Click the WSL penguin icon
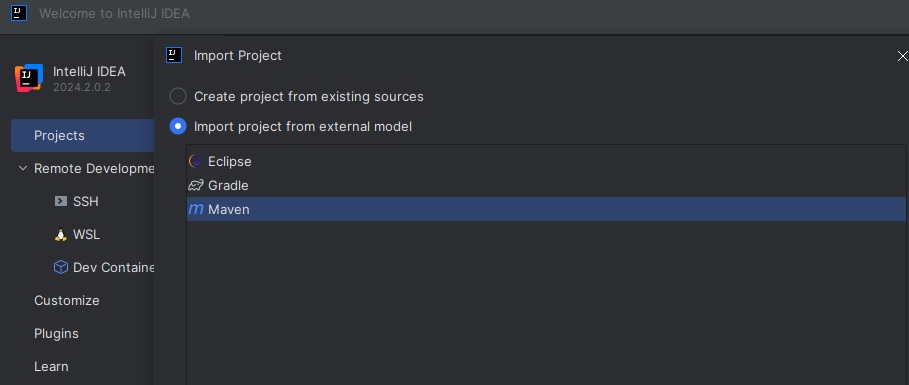The height and width of the screenshot is (385, 909). (x=60, y=235)
